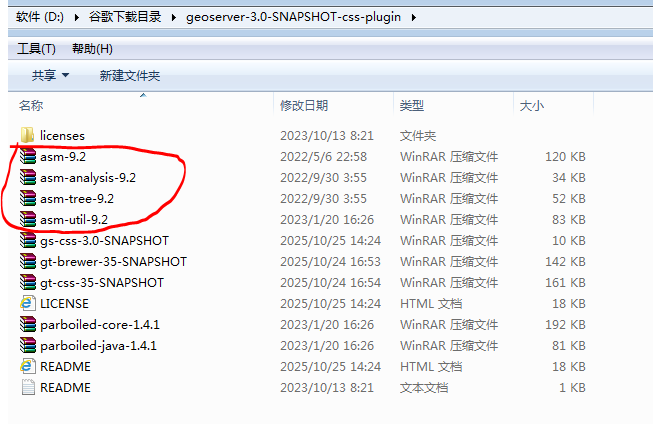This screenshot has height=424, width=653.
Task: Open the 帮助(H) menu
Action: (92, 49)
